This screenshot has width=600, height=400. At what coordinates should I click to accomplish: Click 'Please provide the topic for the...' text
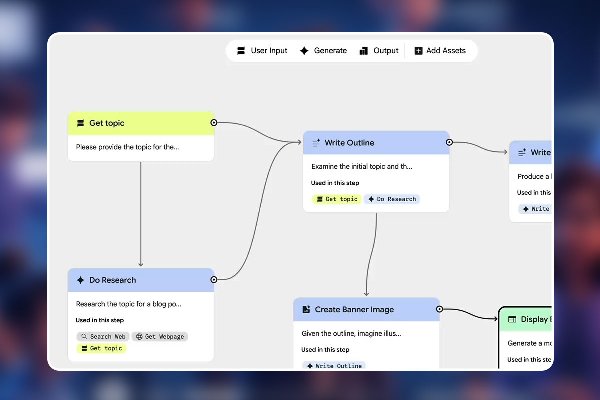point(127,147)
